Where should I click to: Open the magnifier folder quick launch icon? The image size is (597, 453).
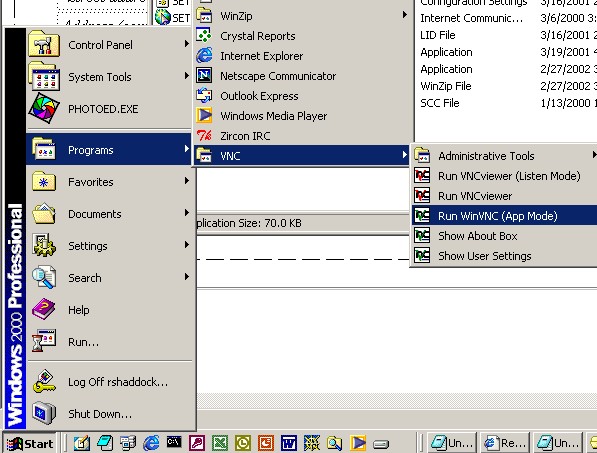(x=334, y=443)
